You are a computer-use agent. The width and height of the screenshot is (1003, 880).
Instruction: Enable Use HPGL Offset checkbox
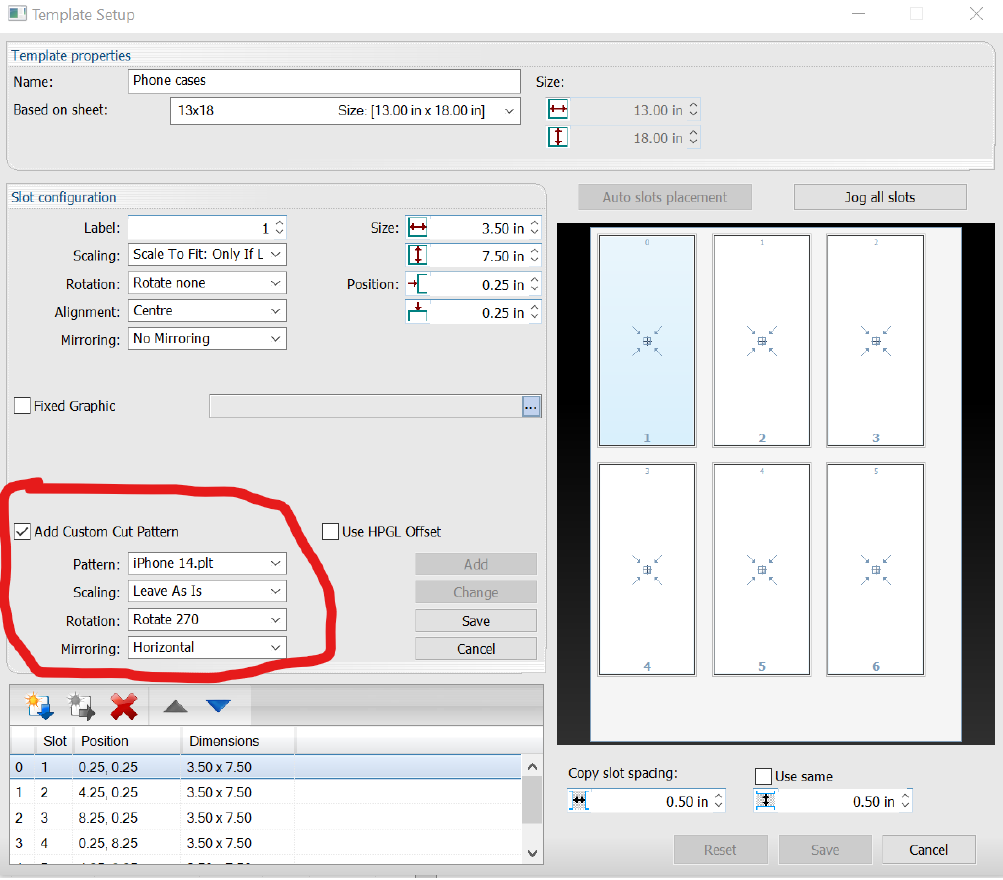[330, 531]
